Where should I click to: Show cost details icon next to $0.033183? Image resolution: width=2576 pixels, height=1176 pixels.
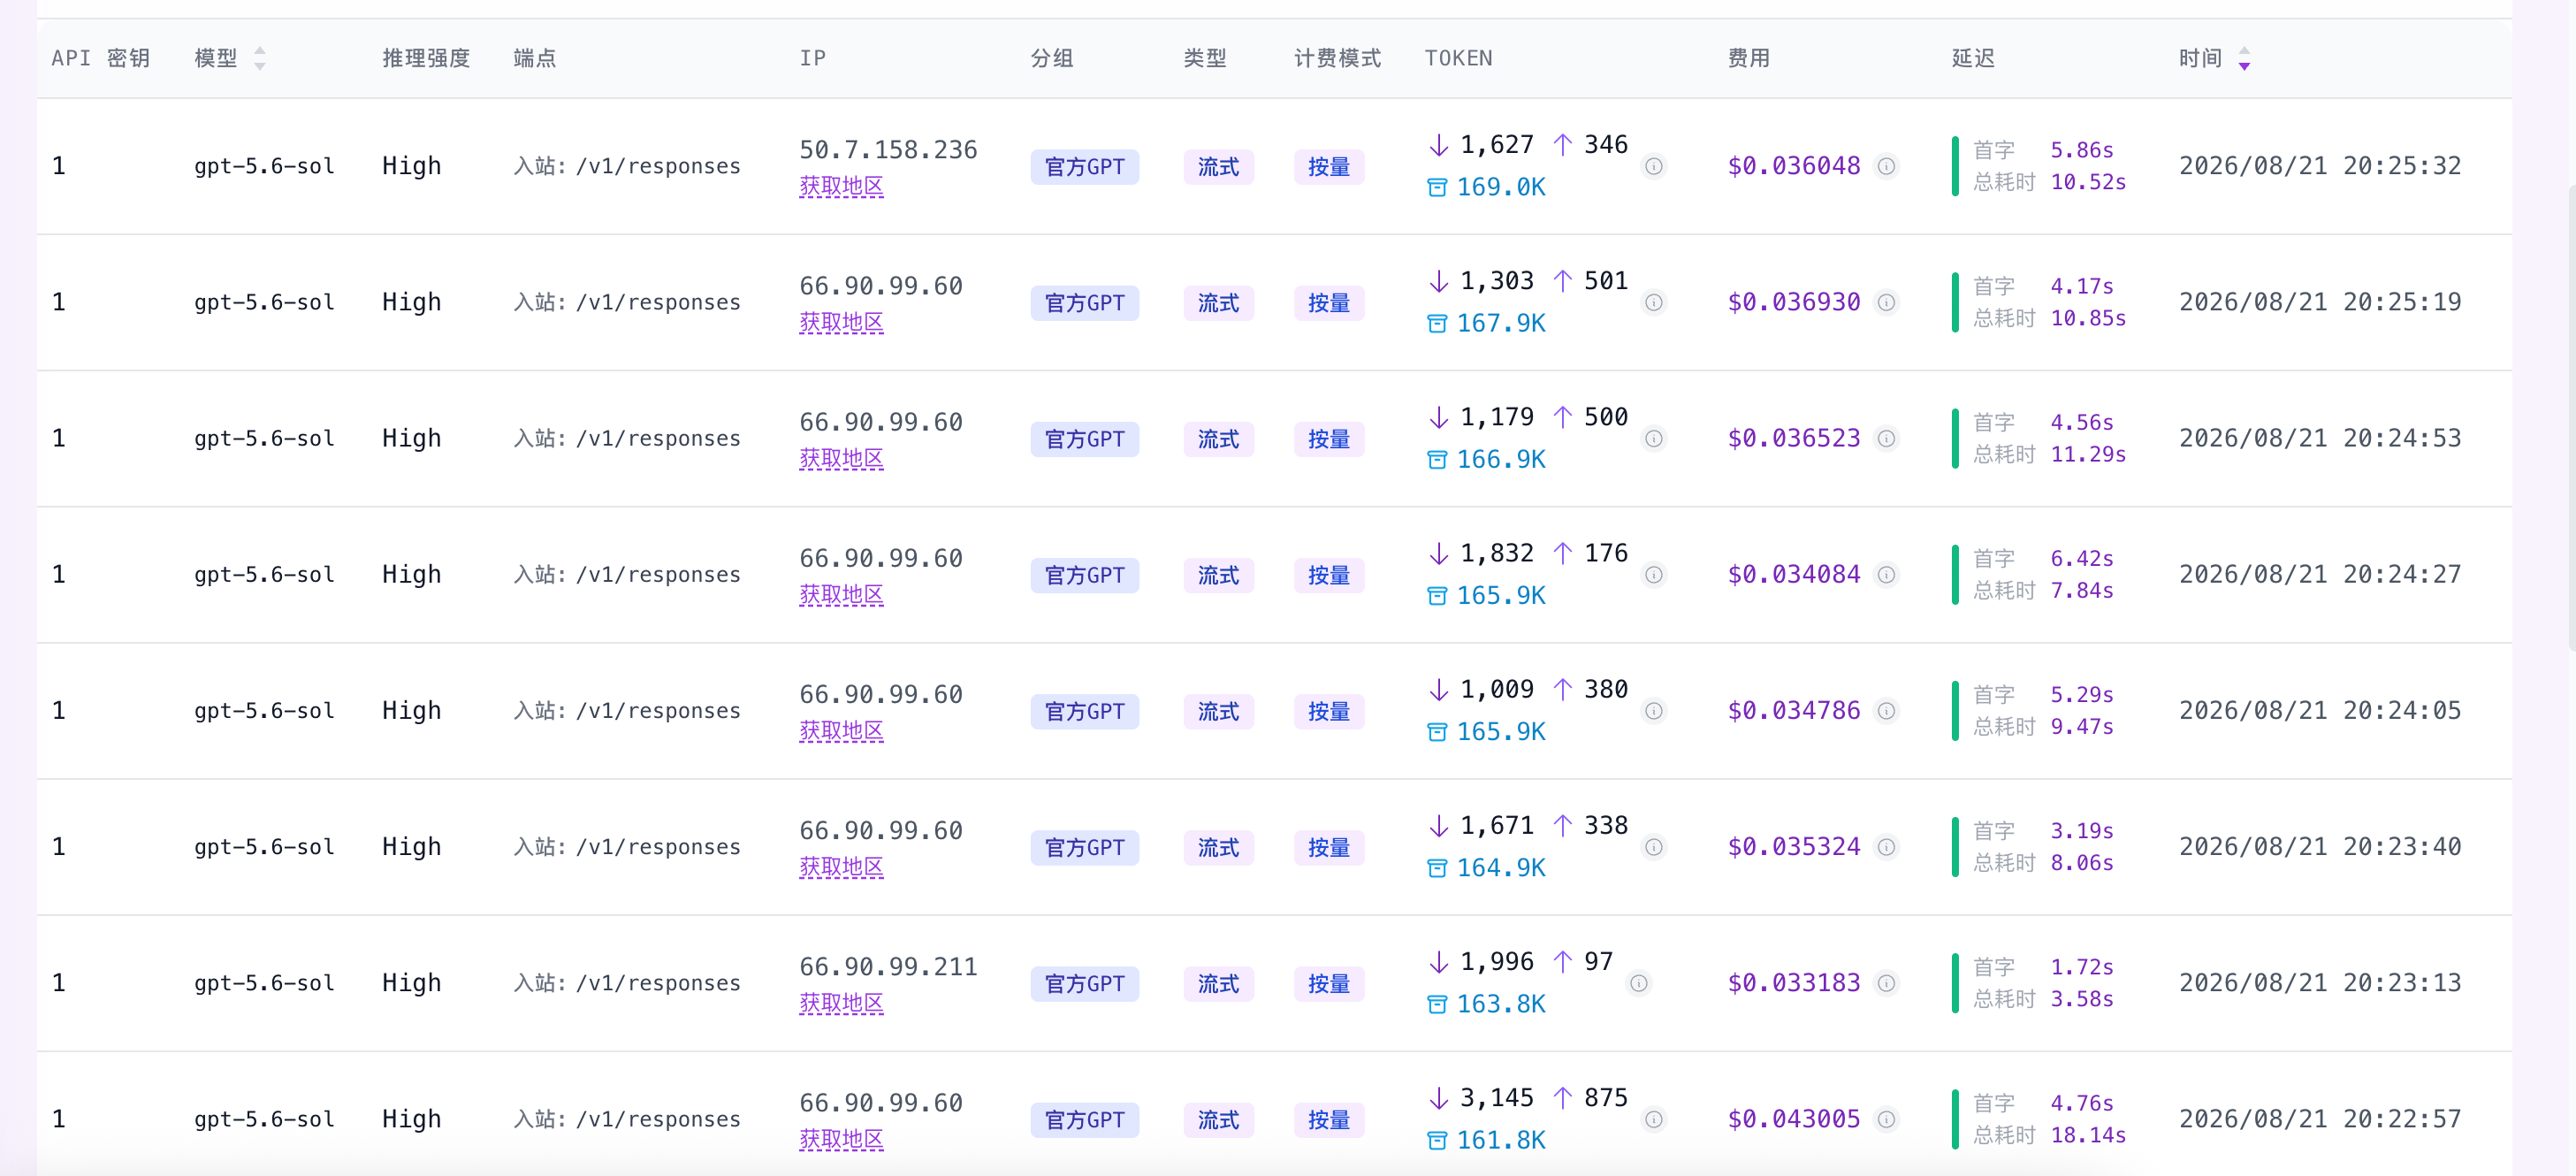1886,982
